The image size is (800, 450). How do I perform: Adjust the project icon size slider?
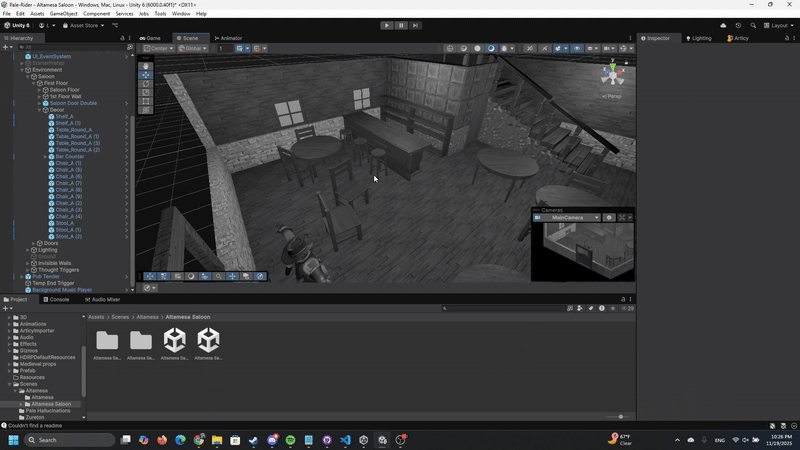[620, 417]
